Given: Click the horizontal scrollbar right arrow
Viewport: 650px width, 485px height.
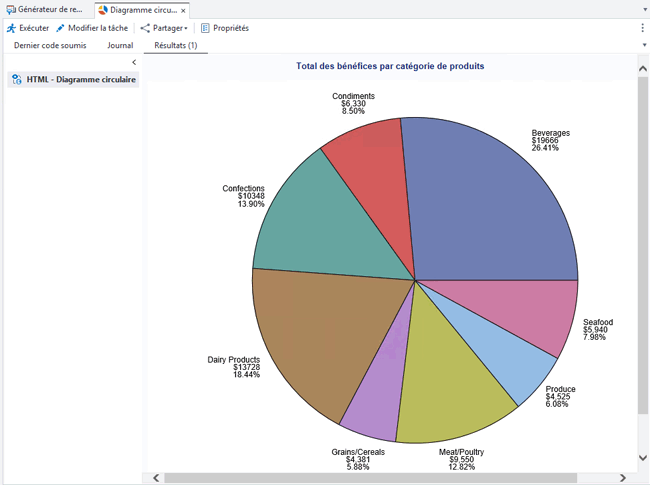Looking at the screenshot, I should point(623,478).
